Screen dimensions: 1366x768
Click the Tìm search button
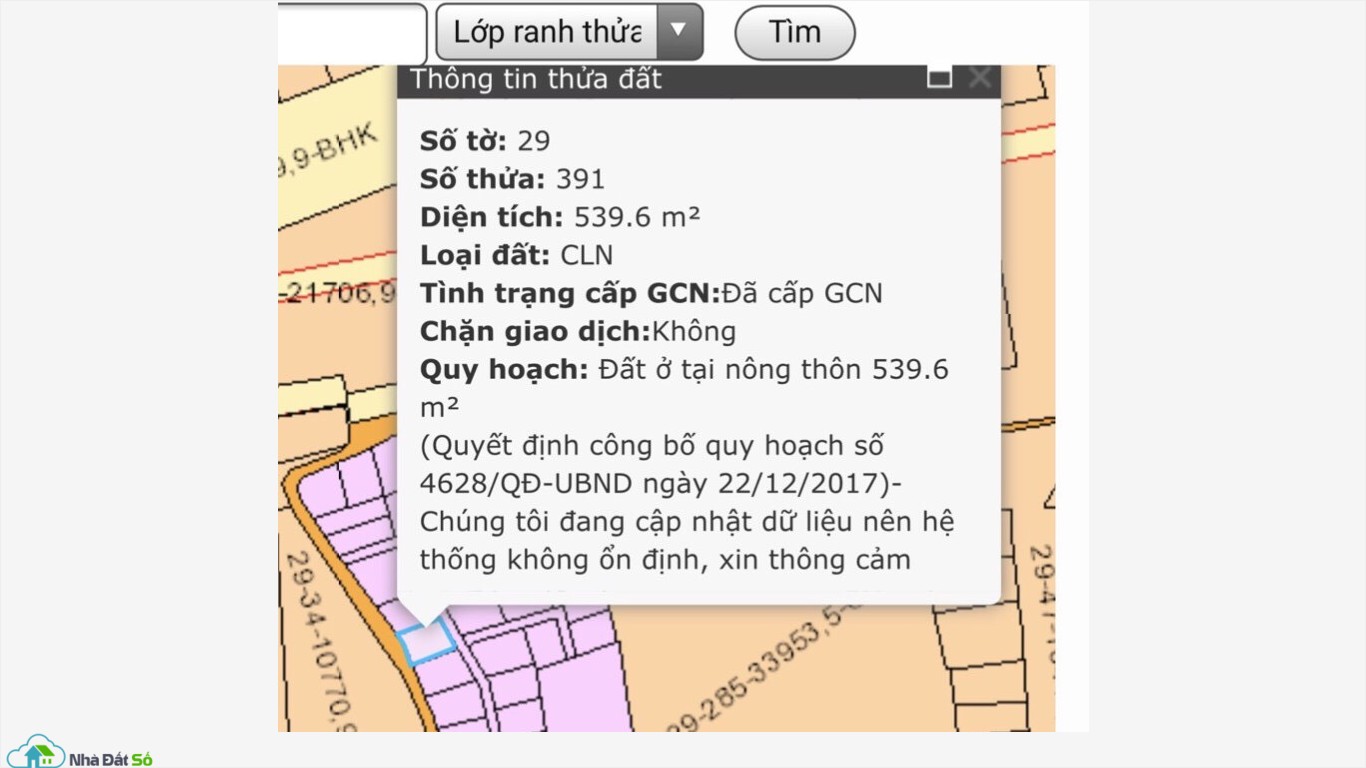tap(794, 32)
